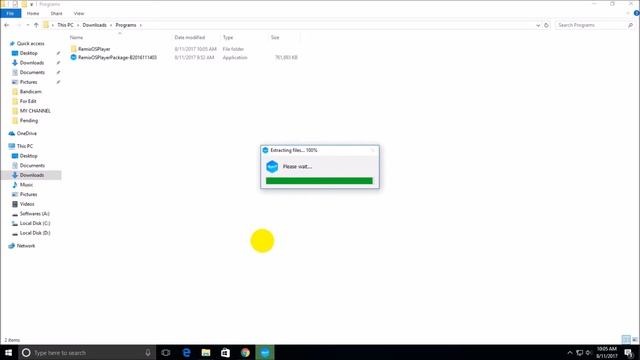Select This PC in navigation pane

(x=25, y=146)
